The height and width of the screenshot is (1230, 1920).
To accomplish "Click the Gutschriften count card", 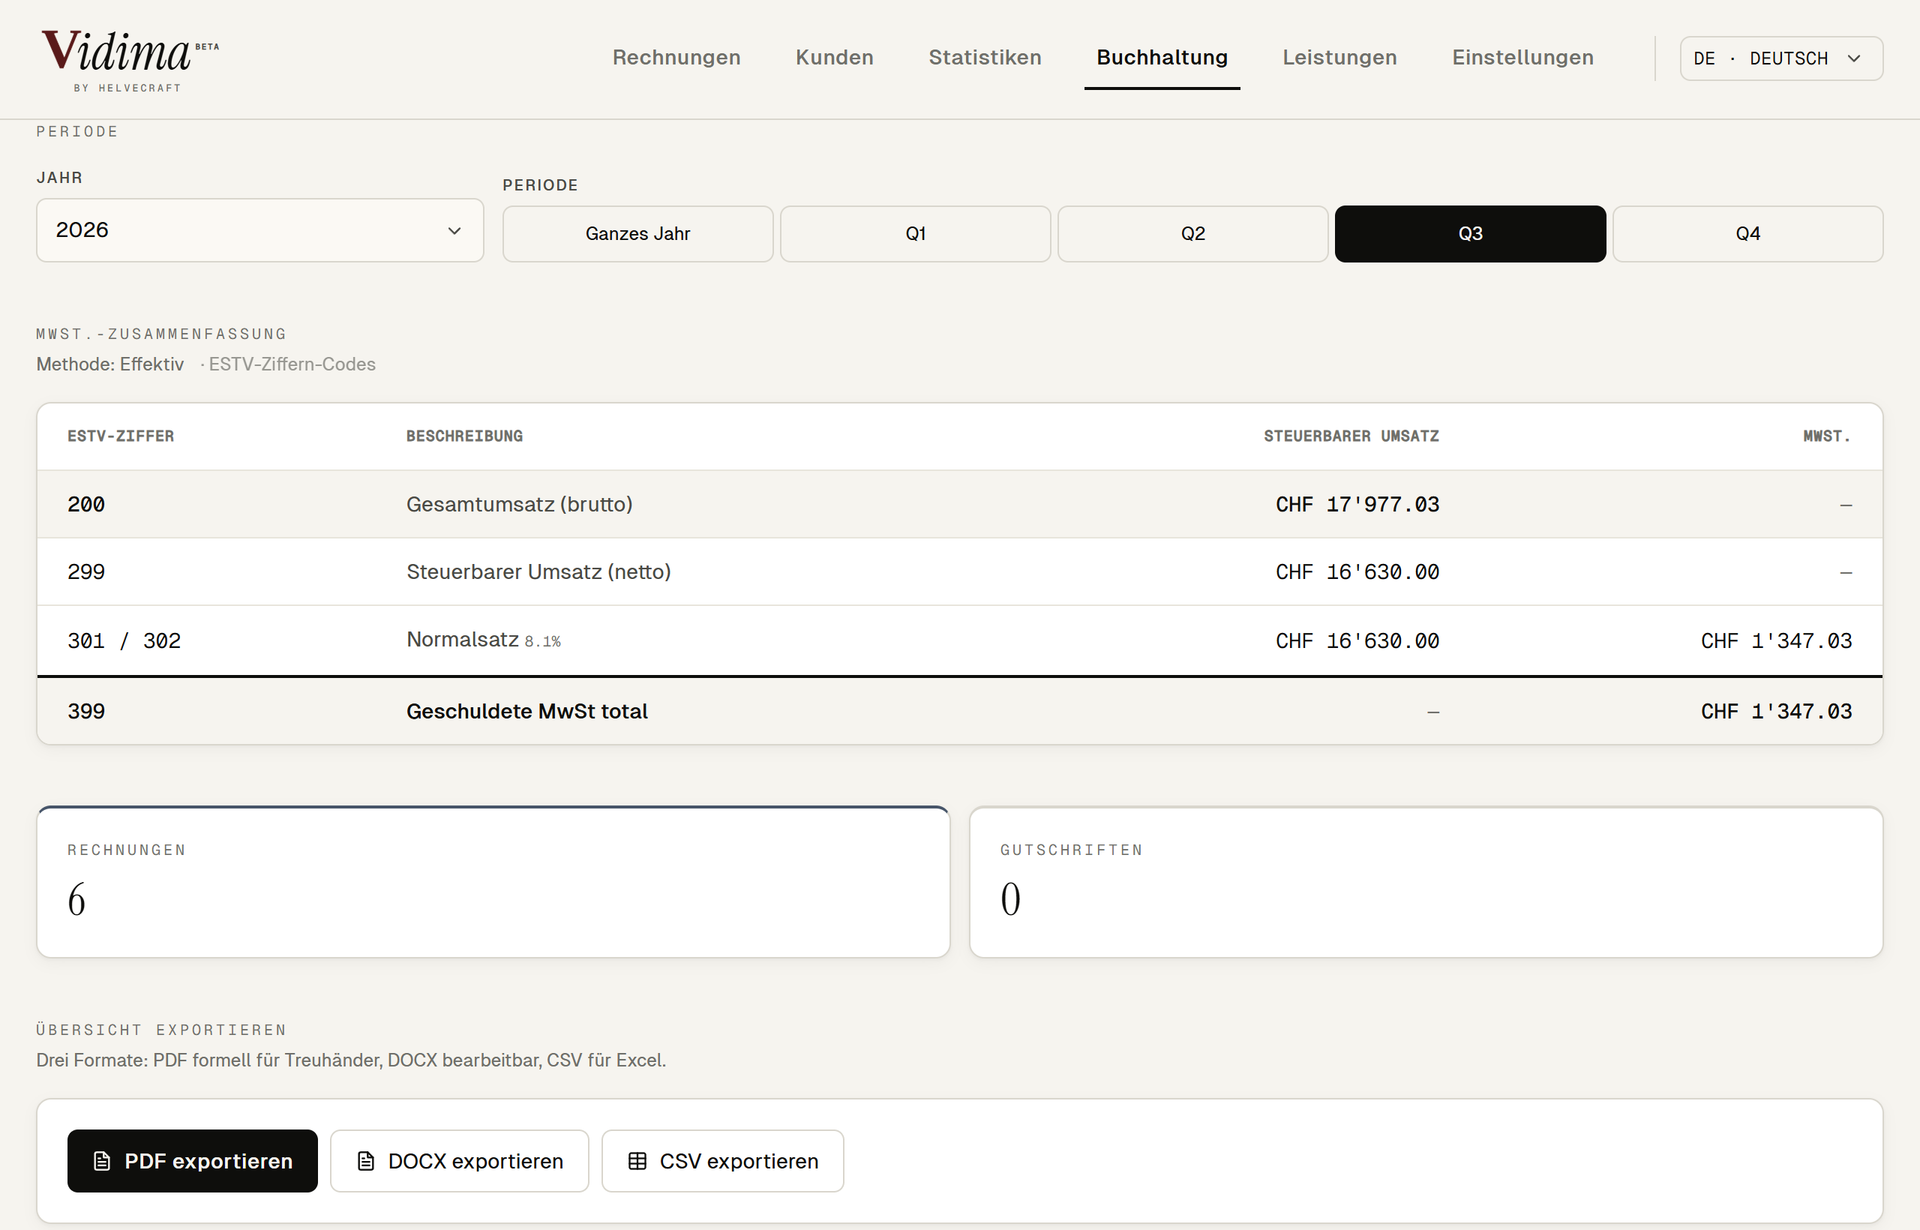I will point(1426,882).
